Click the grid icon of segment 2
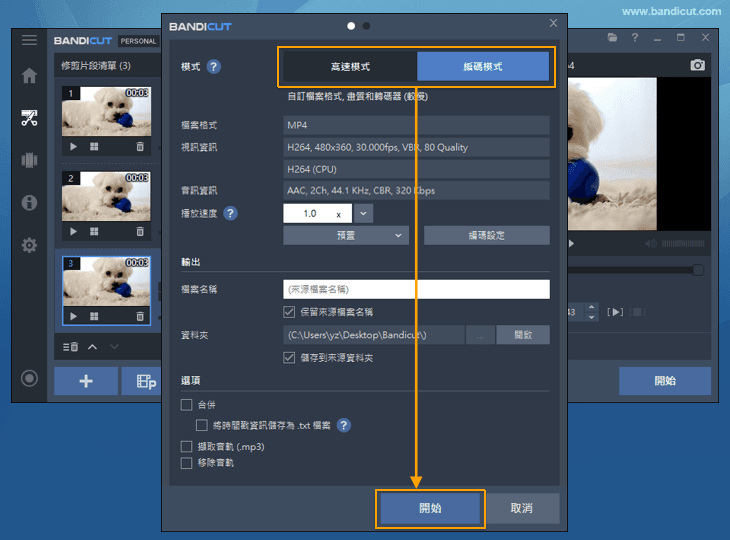This screenshot has height=540, width=730. [x=94, y=231]
